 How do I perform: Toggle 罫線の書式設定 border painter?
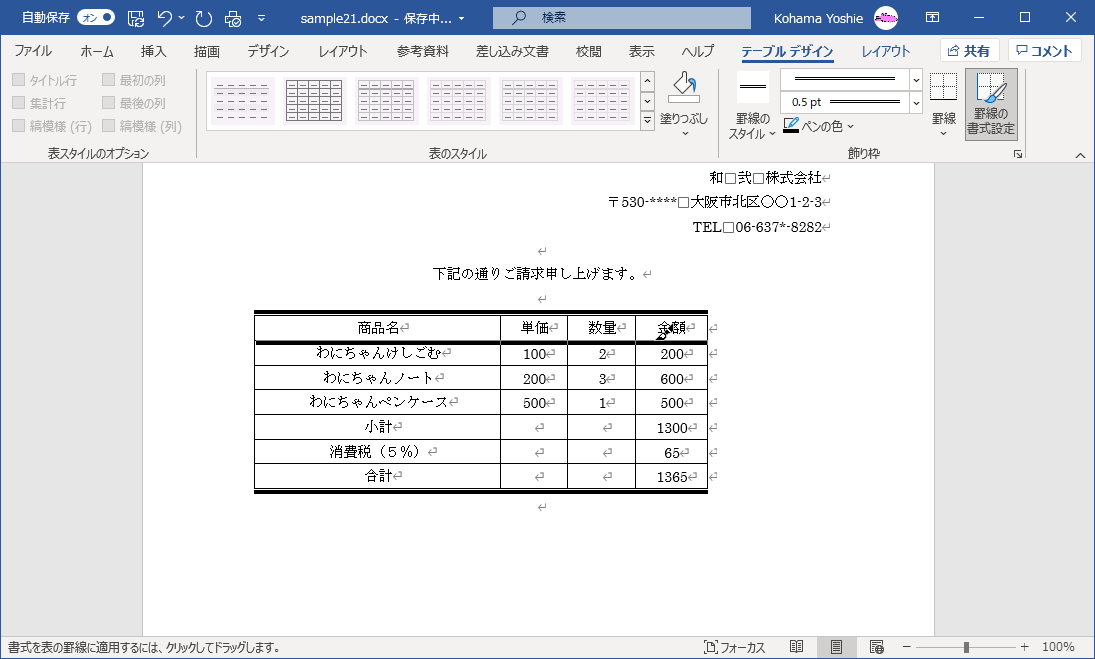(991, 104)
